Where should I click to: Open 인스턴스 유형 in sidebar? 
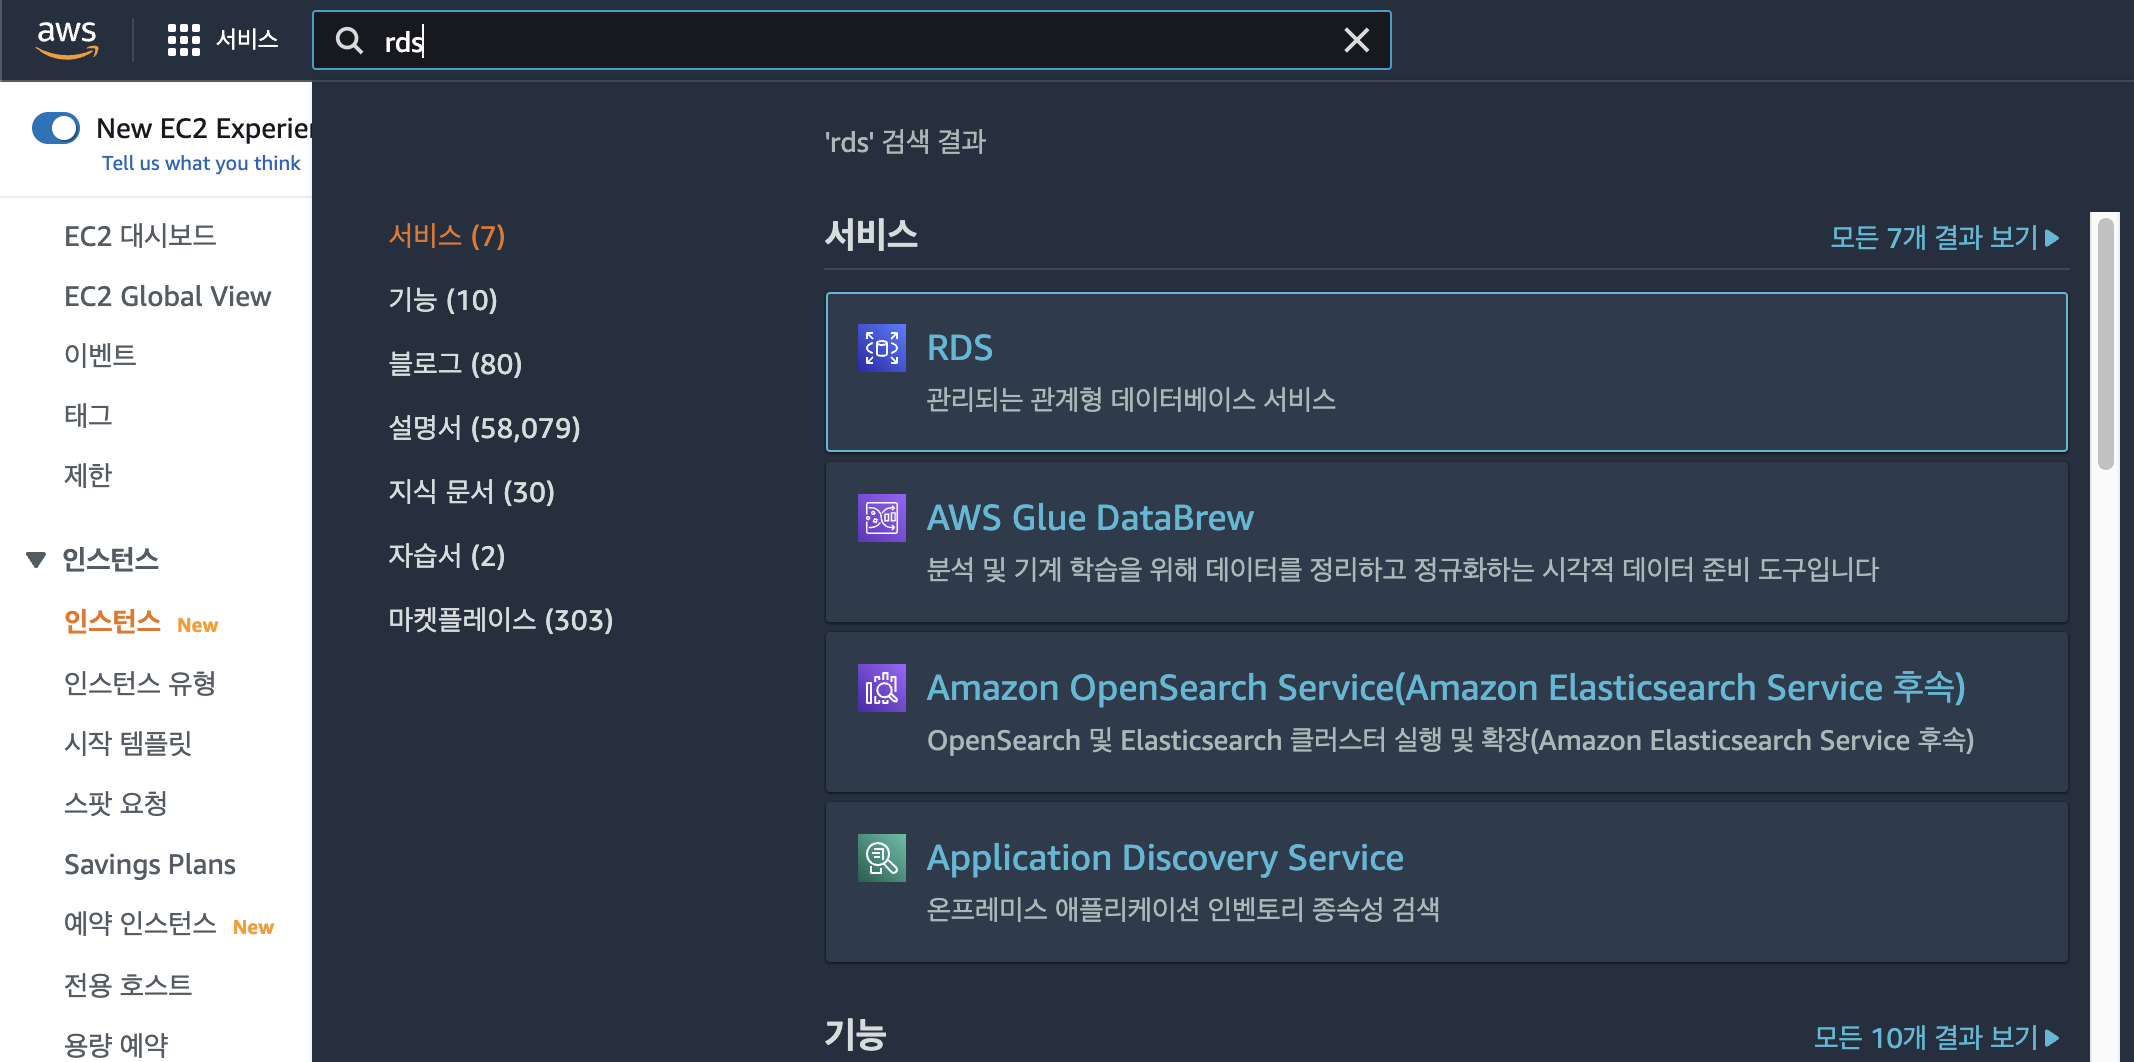(x=140, y=683)
